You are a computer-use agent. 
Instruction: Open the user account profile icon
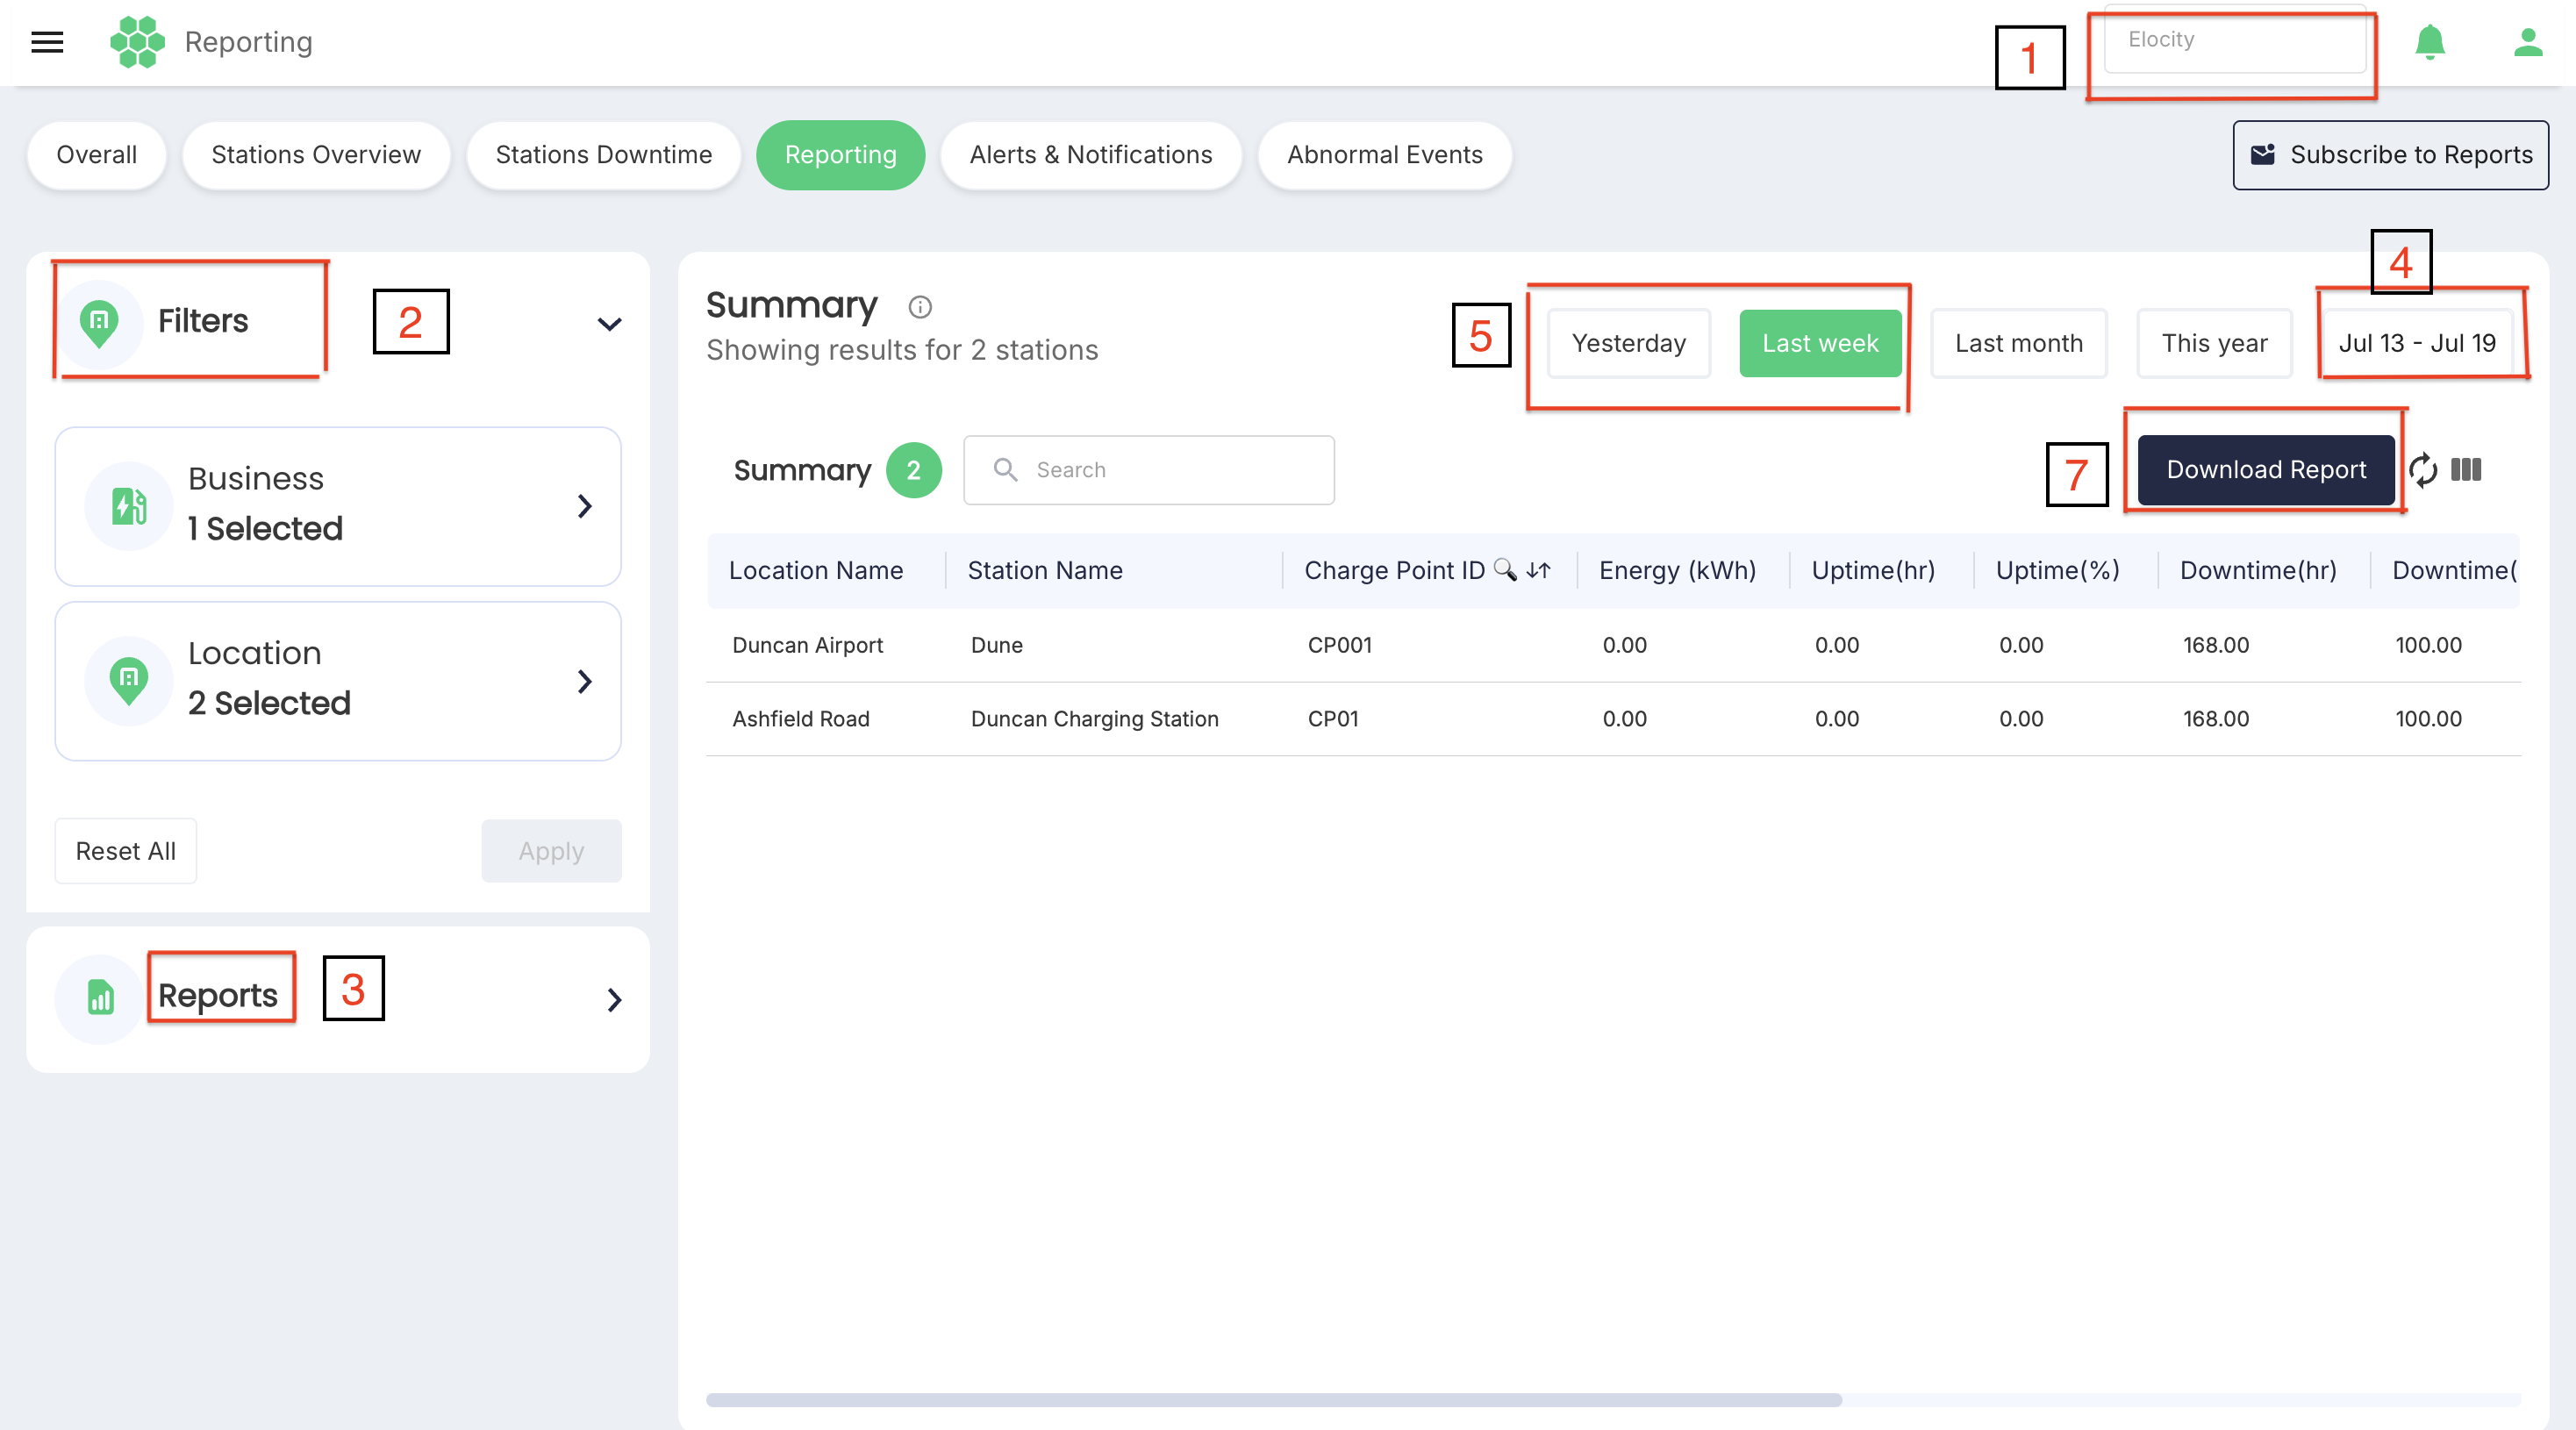(x=2528, y=42)
